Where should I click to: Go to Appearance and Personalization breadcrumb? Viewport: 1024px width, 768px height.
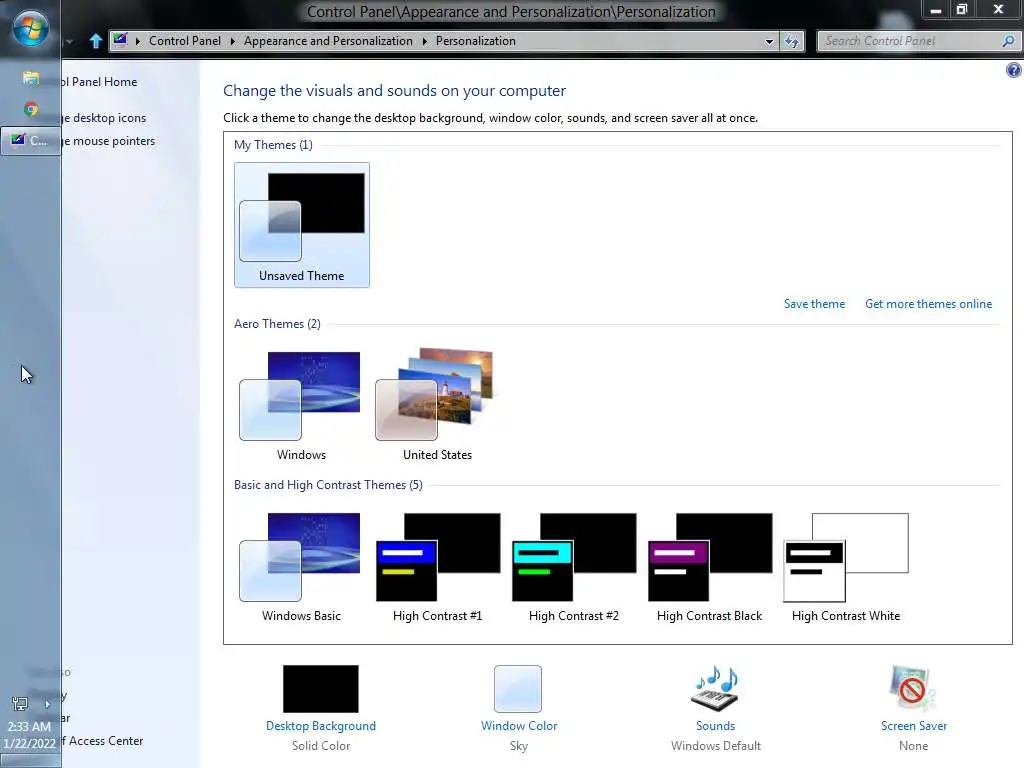(328, 40)
